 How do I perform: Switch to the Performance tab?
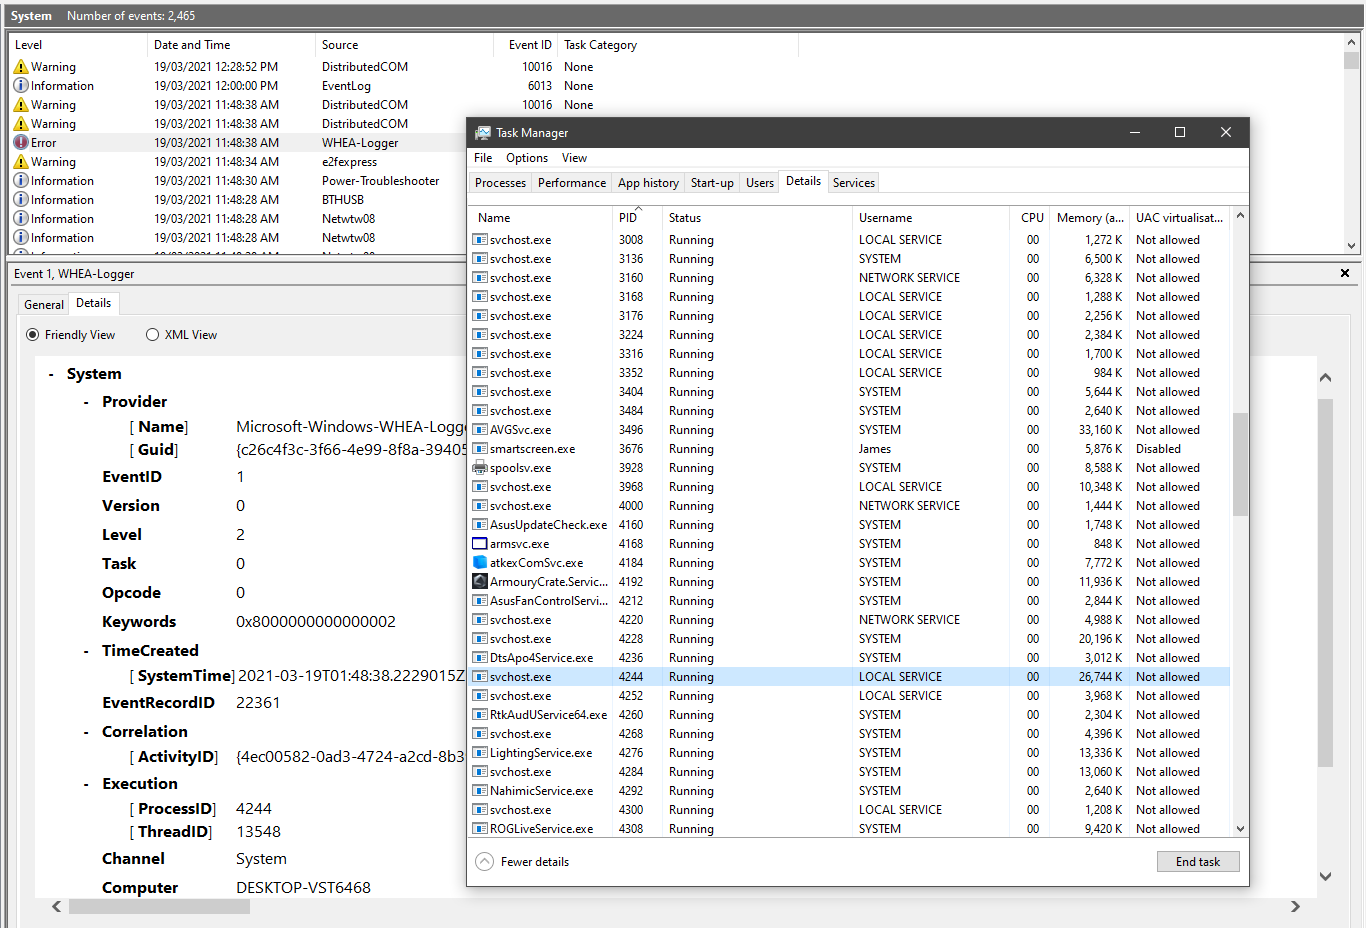572,183
